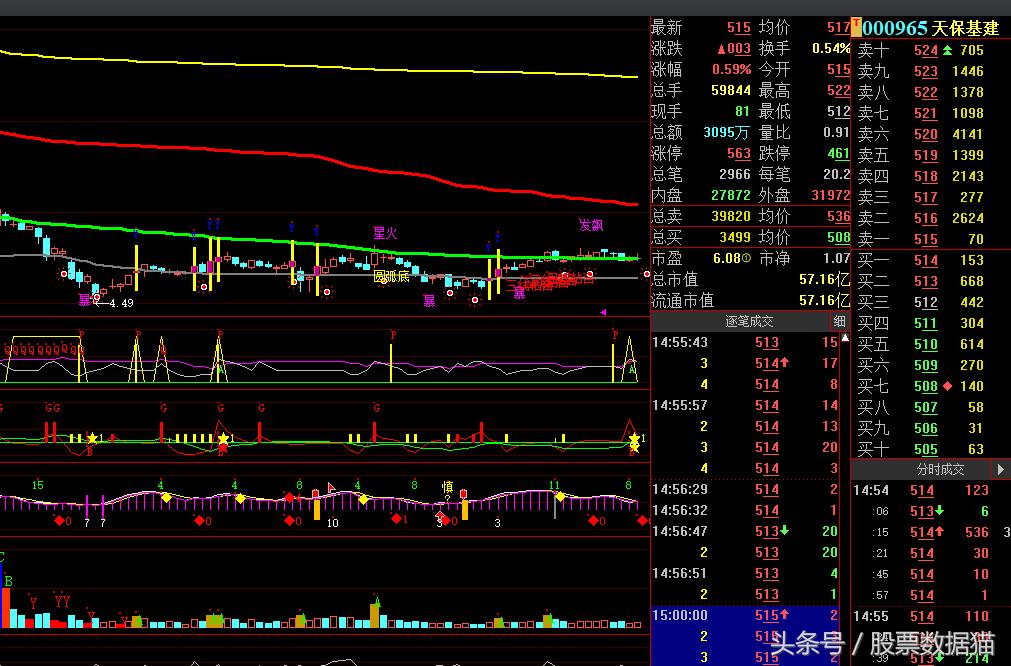Click the 卖九 volume 1446

[x=967, y=71]
